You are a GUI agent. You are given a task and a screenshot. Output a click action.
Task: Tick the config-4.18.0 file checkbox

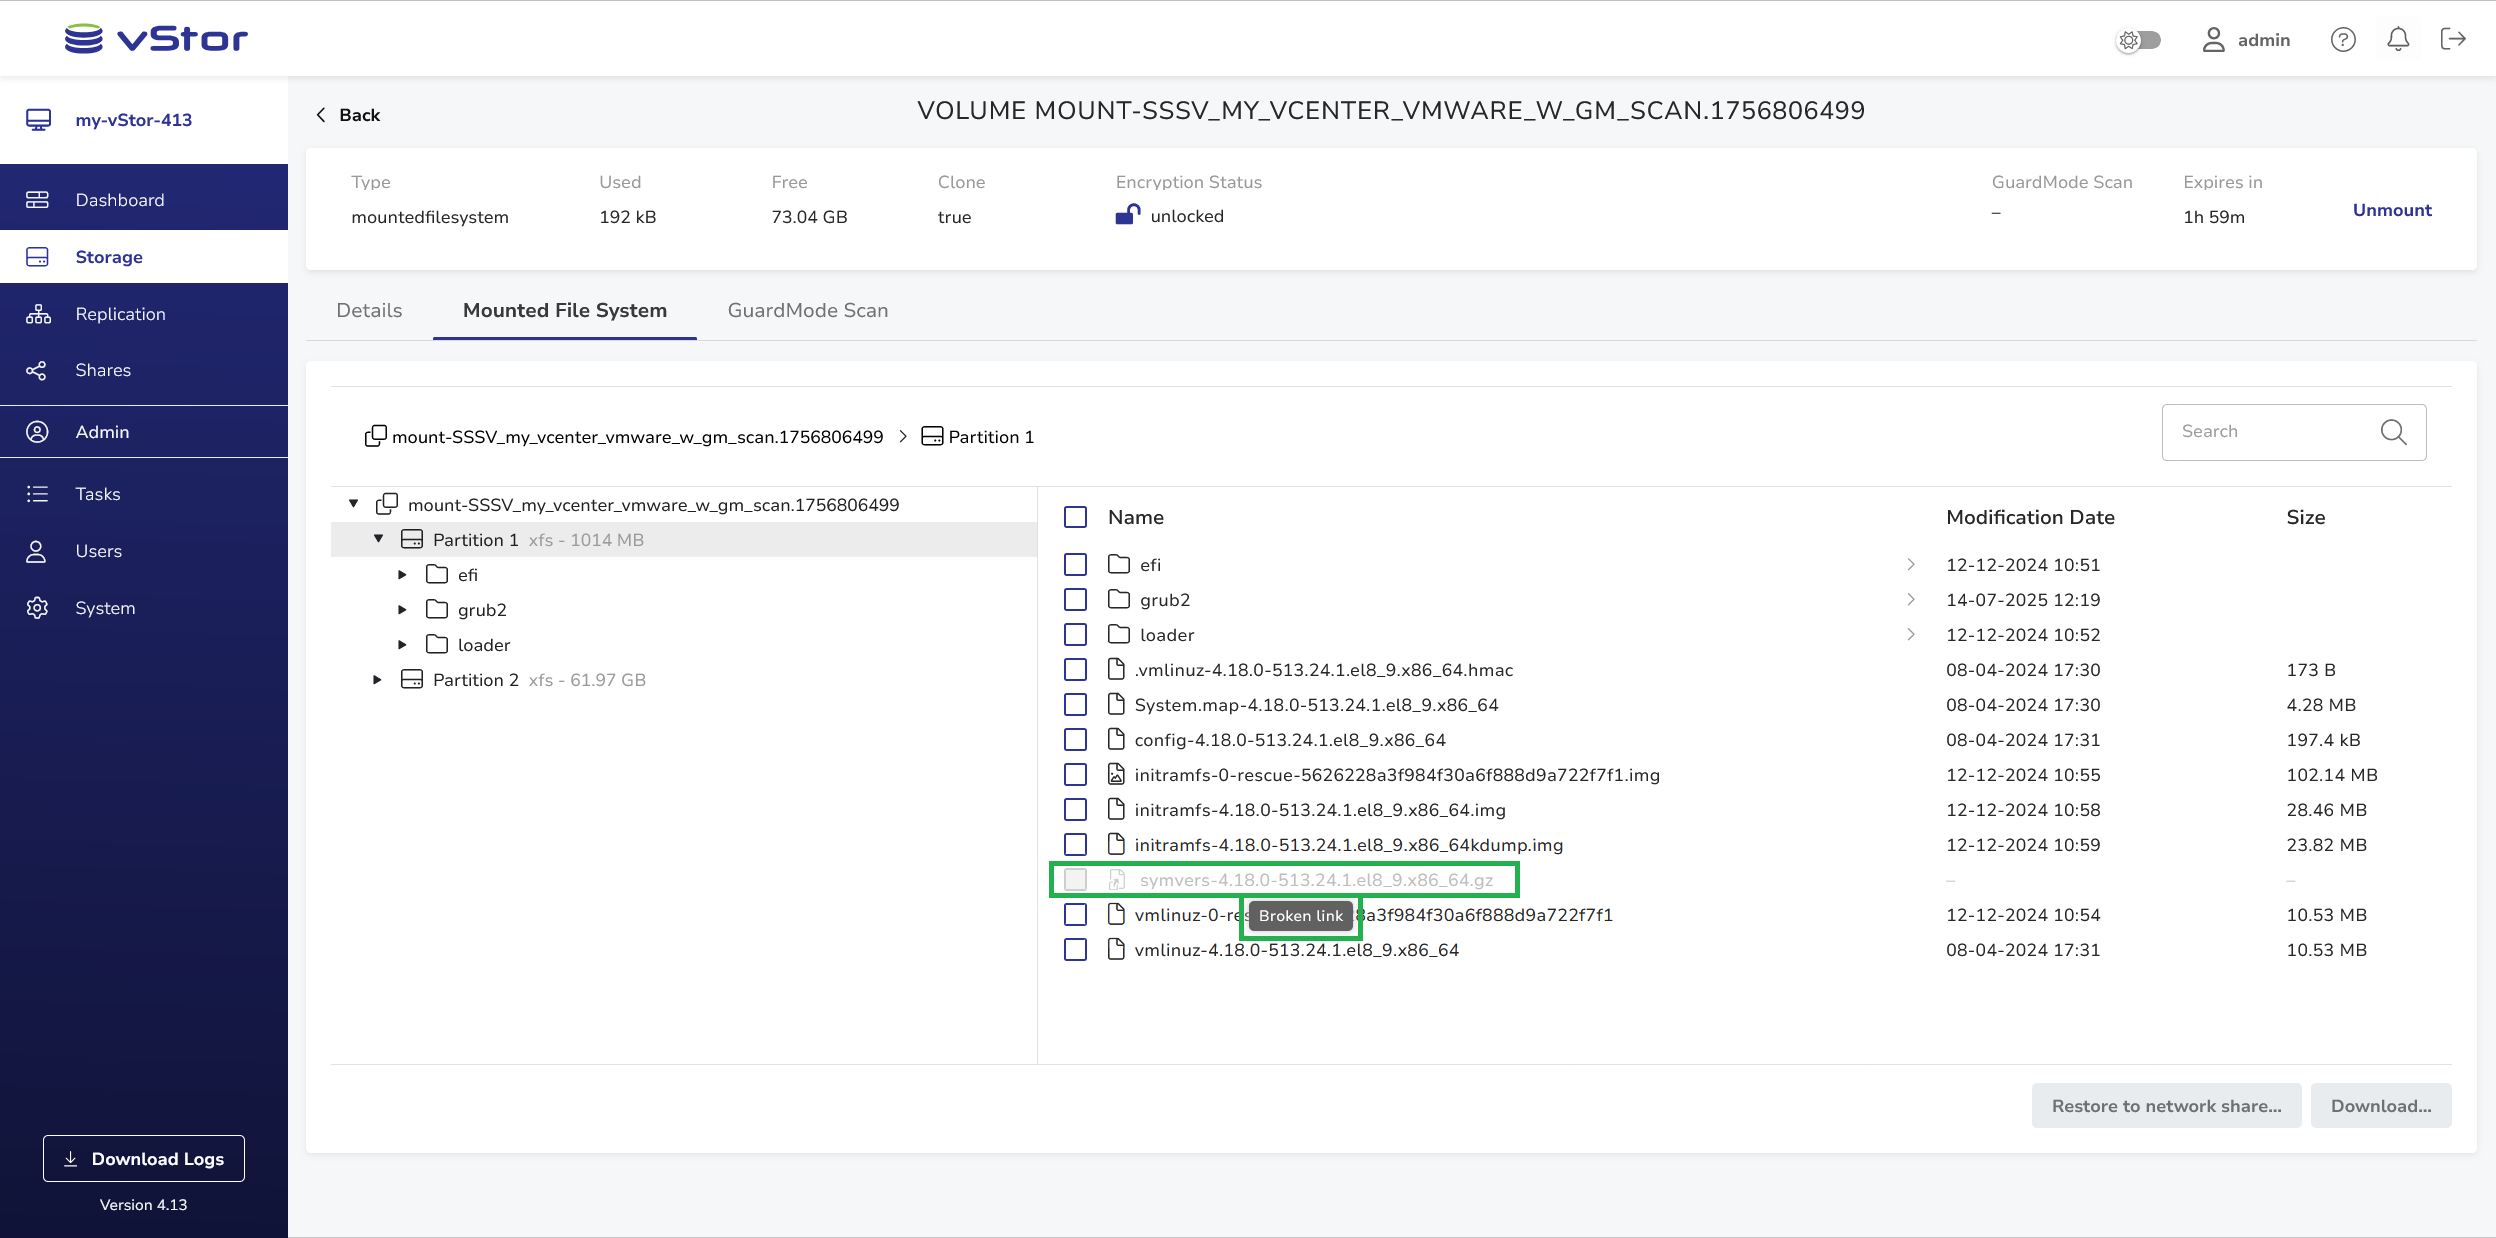pos(1075,740)
